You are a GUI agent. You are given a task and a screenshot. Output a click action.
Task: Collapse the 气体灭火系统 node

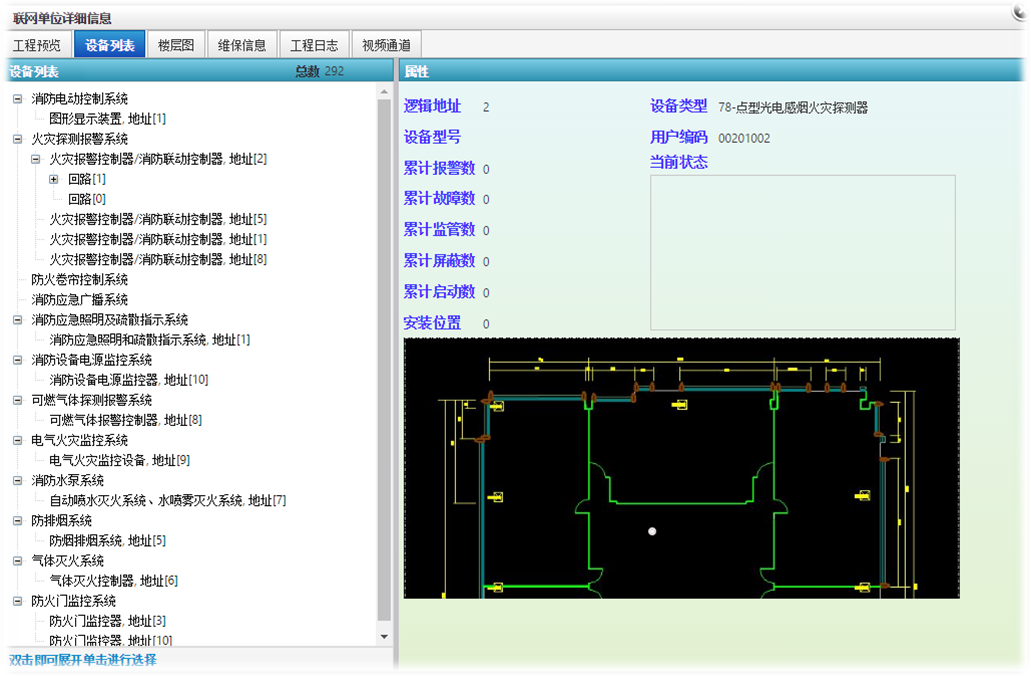pyautogui.click(x=18, y=561)
